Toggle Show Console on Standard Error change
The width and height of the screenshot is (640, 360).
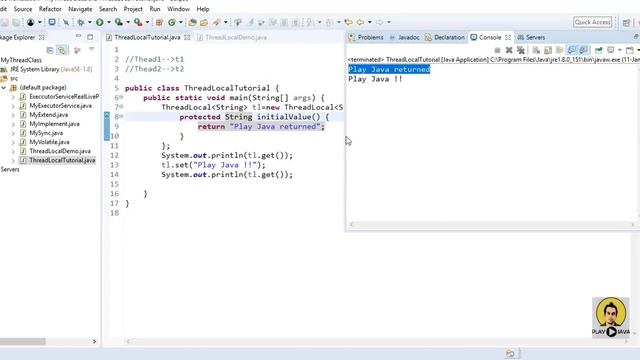point(584,50)
